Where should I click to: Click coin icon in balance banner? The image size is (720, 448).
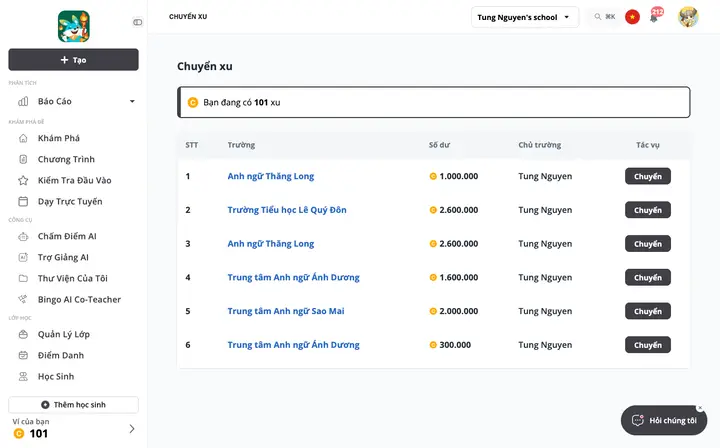click(193, 102)
